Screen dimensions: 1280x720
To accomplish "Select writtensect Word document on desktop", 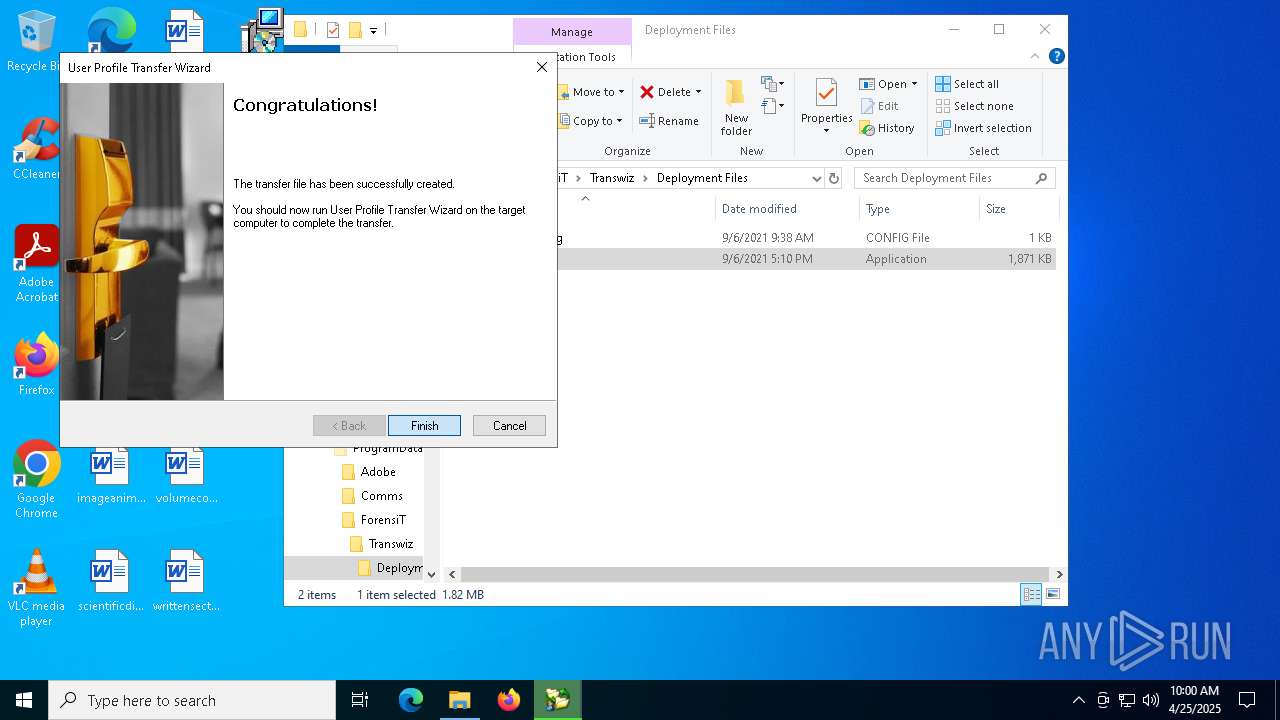I will coord(186,581).
